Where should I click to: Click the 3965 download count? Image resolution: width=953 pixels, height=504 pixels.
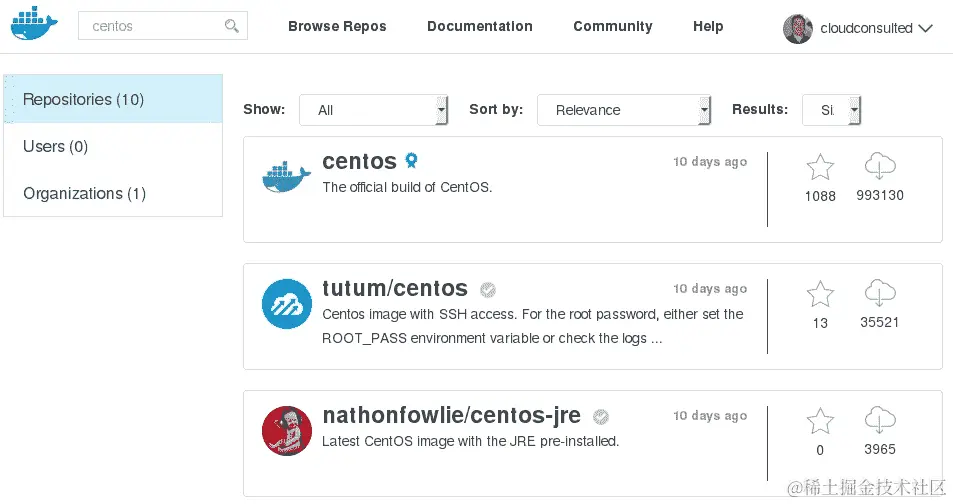point(879,449)
